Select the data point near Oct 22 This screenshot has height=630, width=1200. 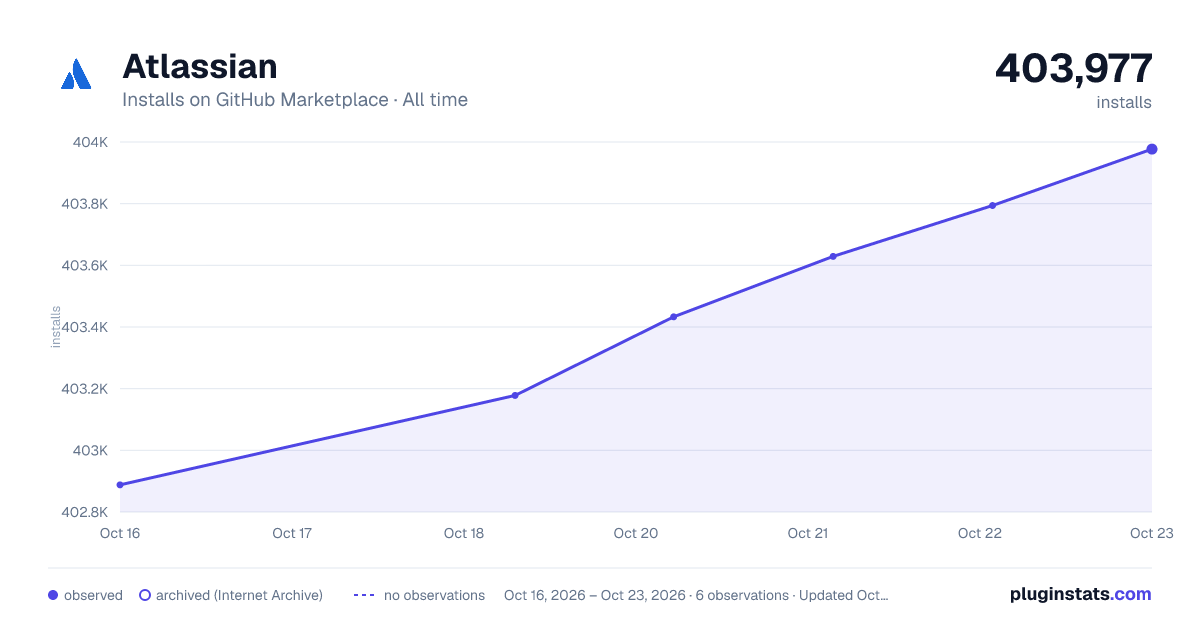click(992, 206)
